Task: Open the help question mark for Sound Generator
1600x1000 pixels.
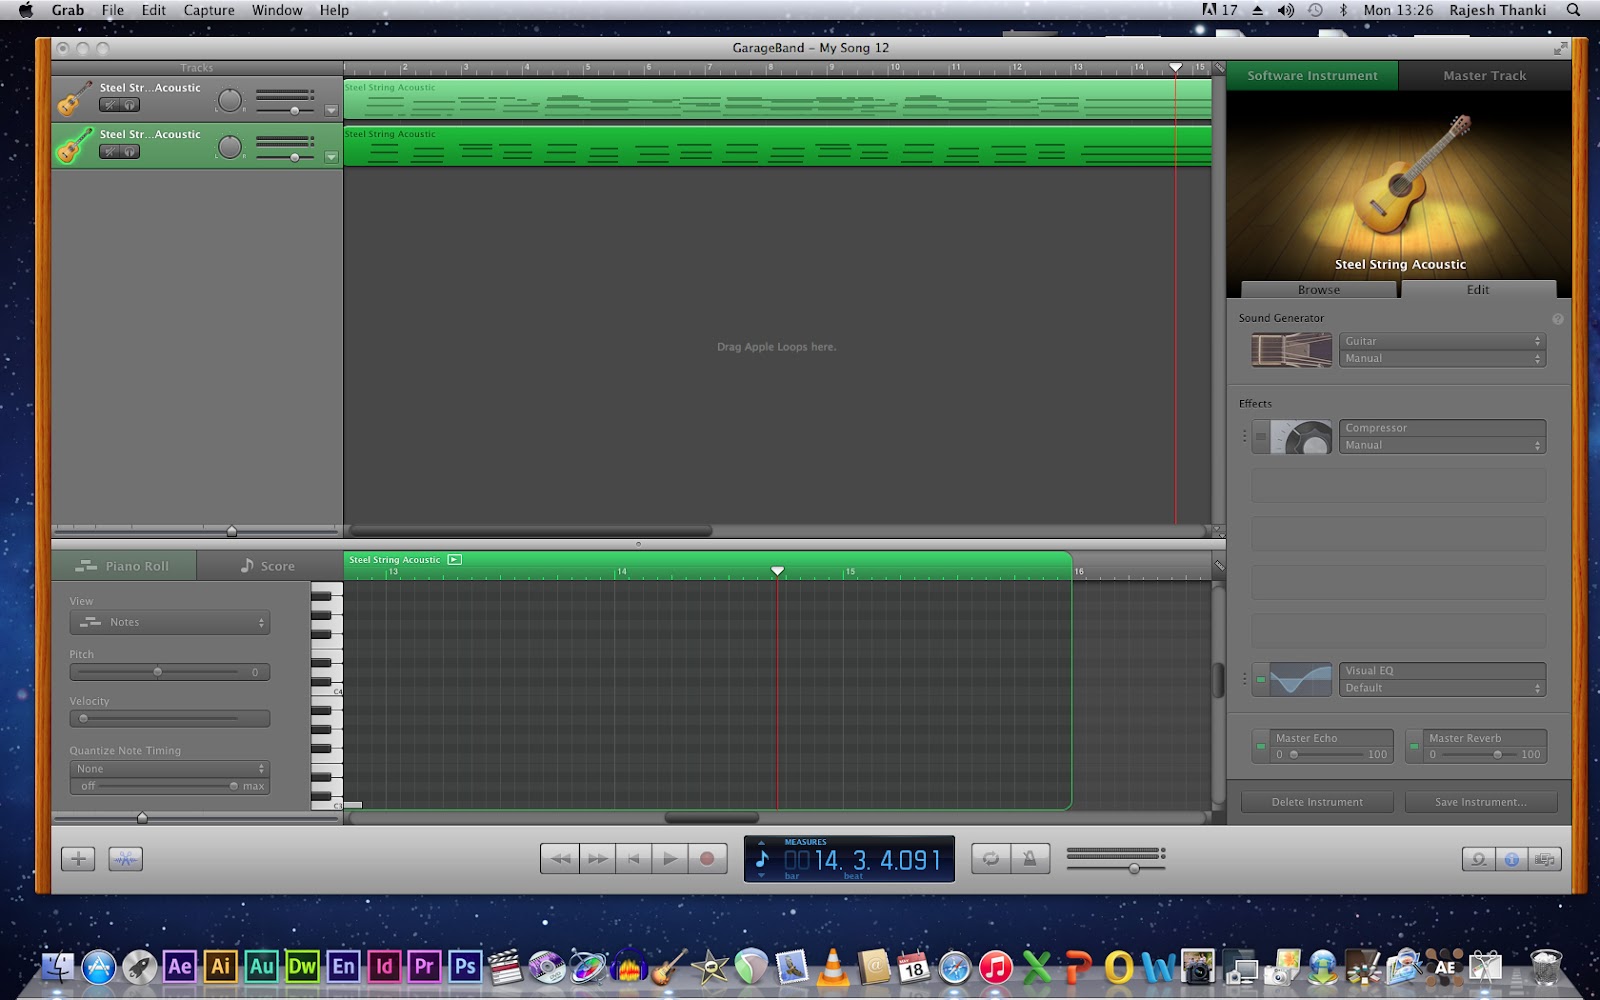Action: pos(1557,319)
